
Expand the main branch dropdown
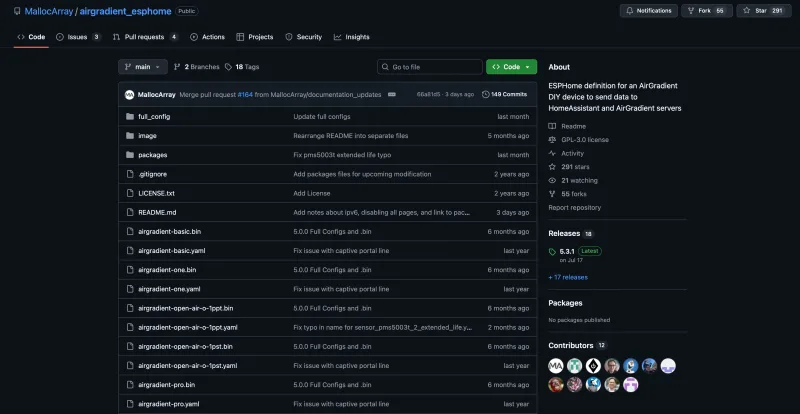(x=143, y=67)
